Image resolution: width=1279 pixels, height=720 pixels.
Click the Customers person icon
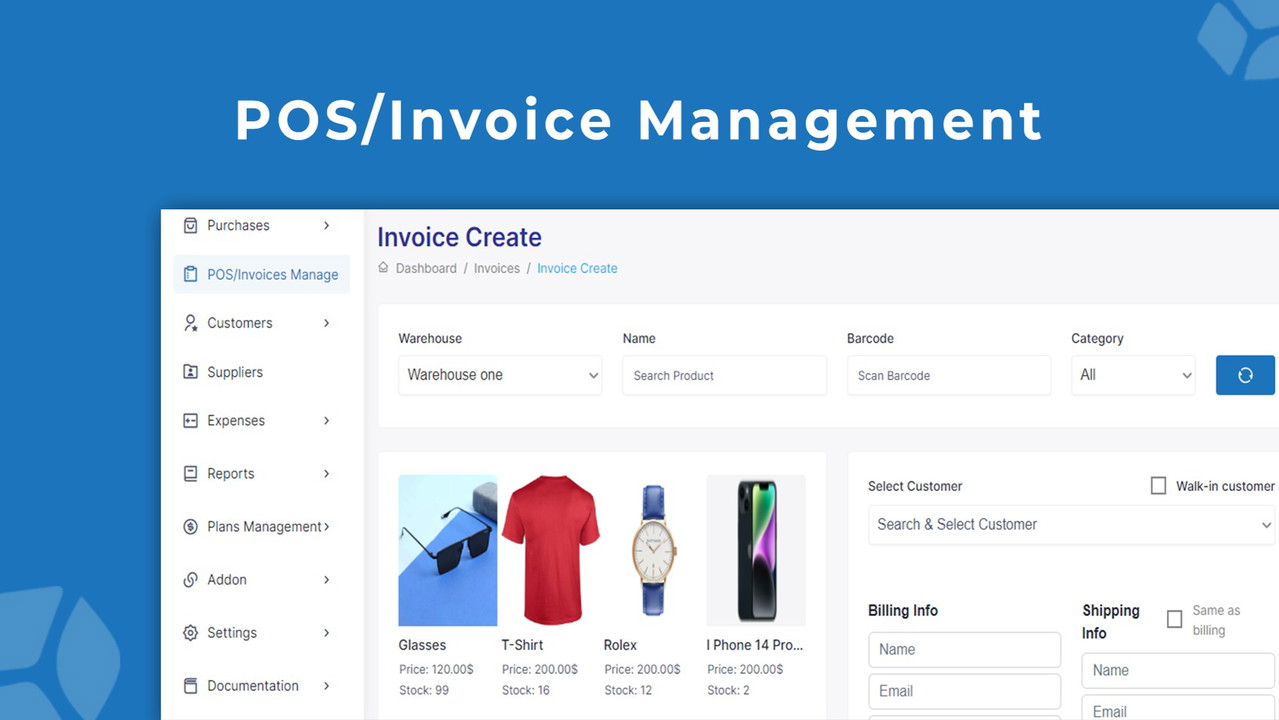[190, 323]
